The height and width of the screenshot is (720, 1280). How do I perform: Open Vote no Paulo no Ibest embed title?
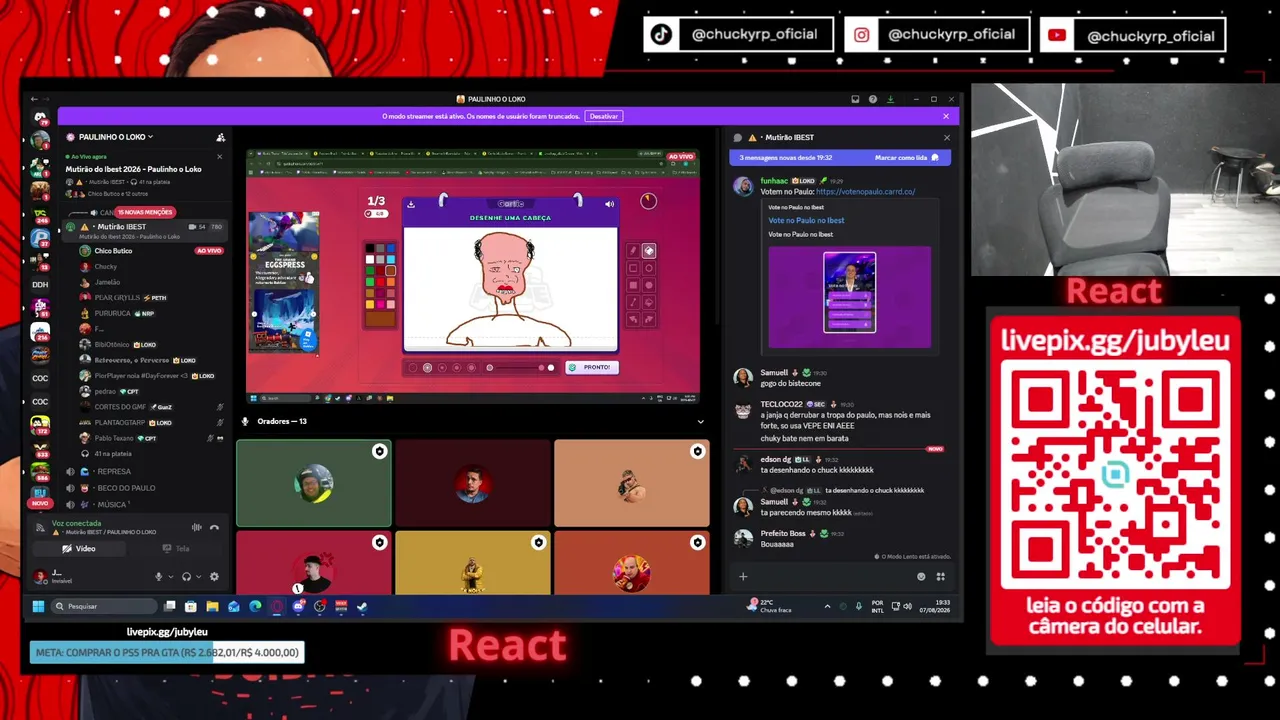(806, 220)
